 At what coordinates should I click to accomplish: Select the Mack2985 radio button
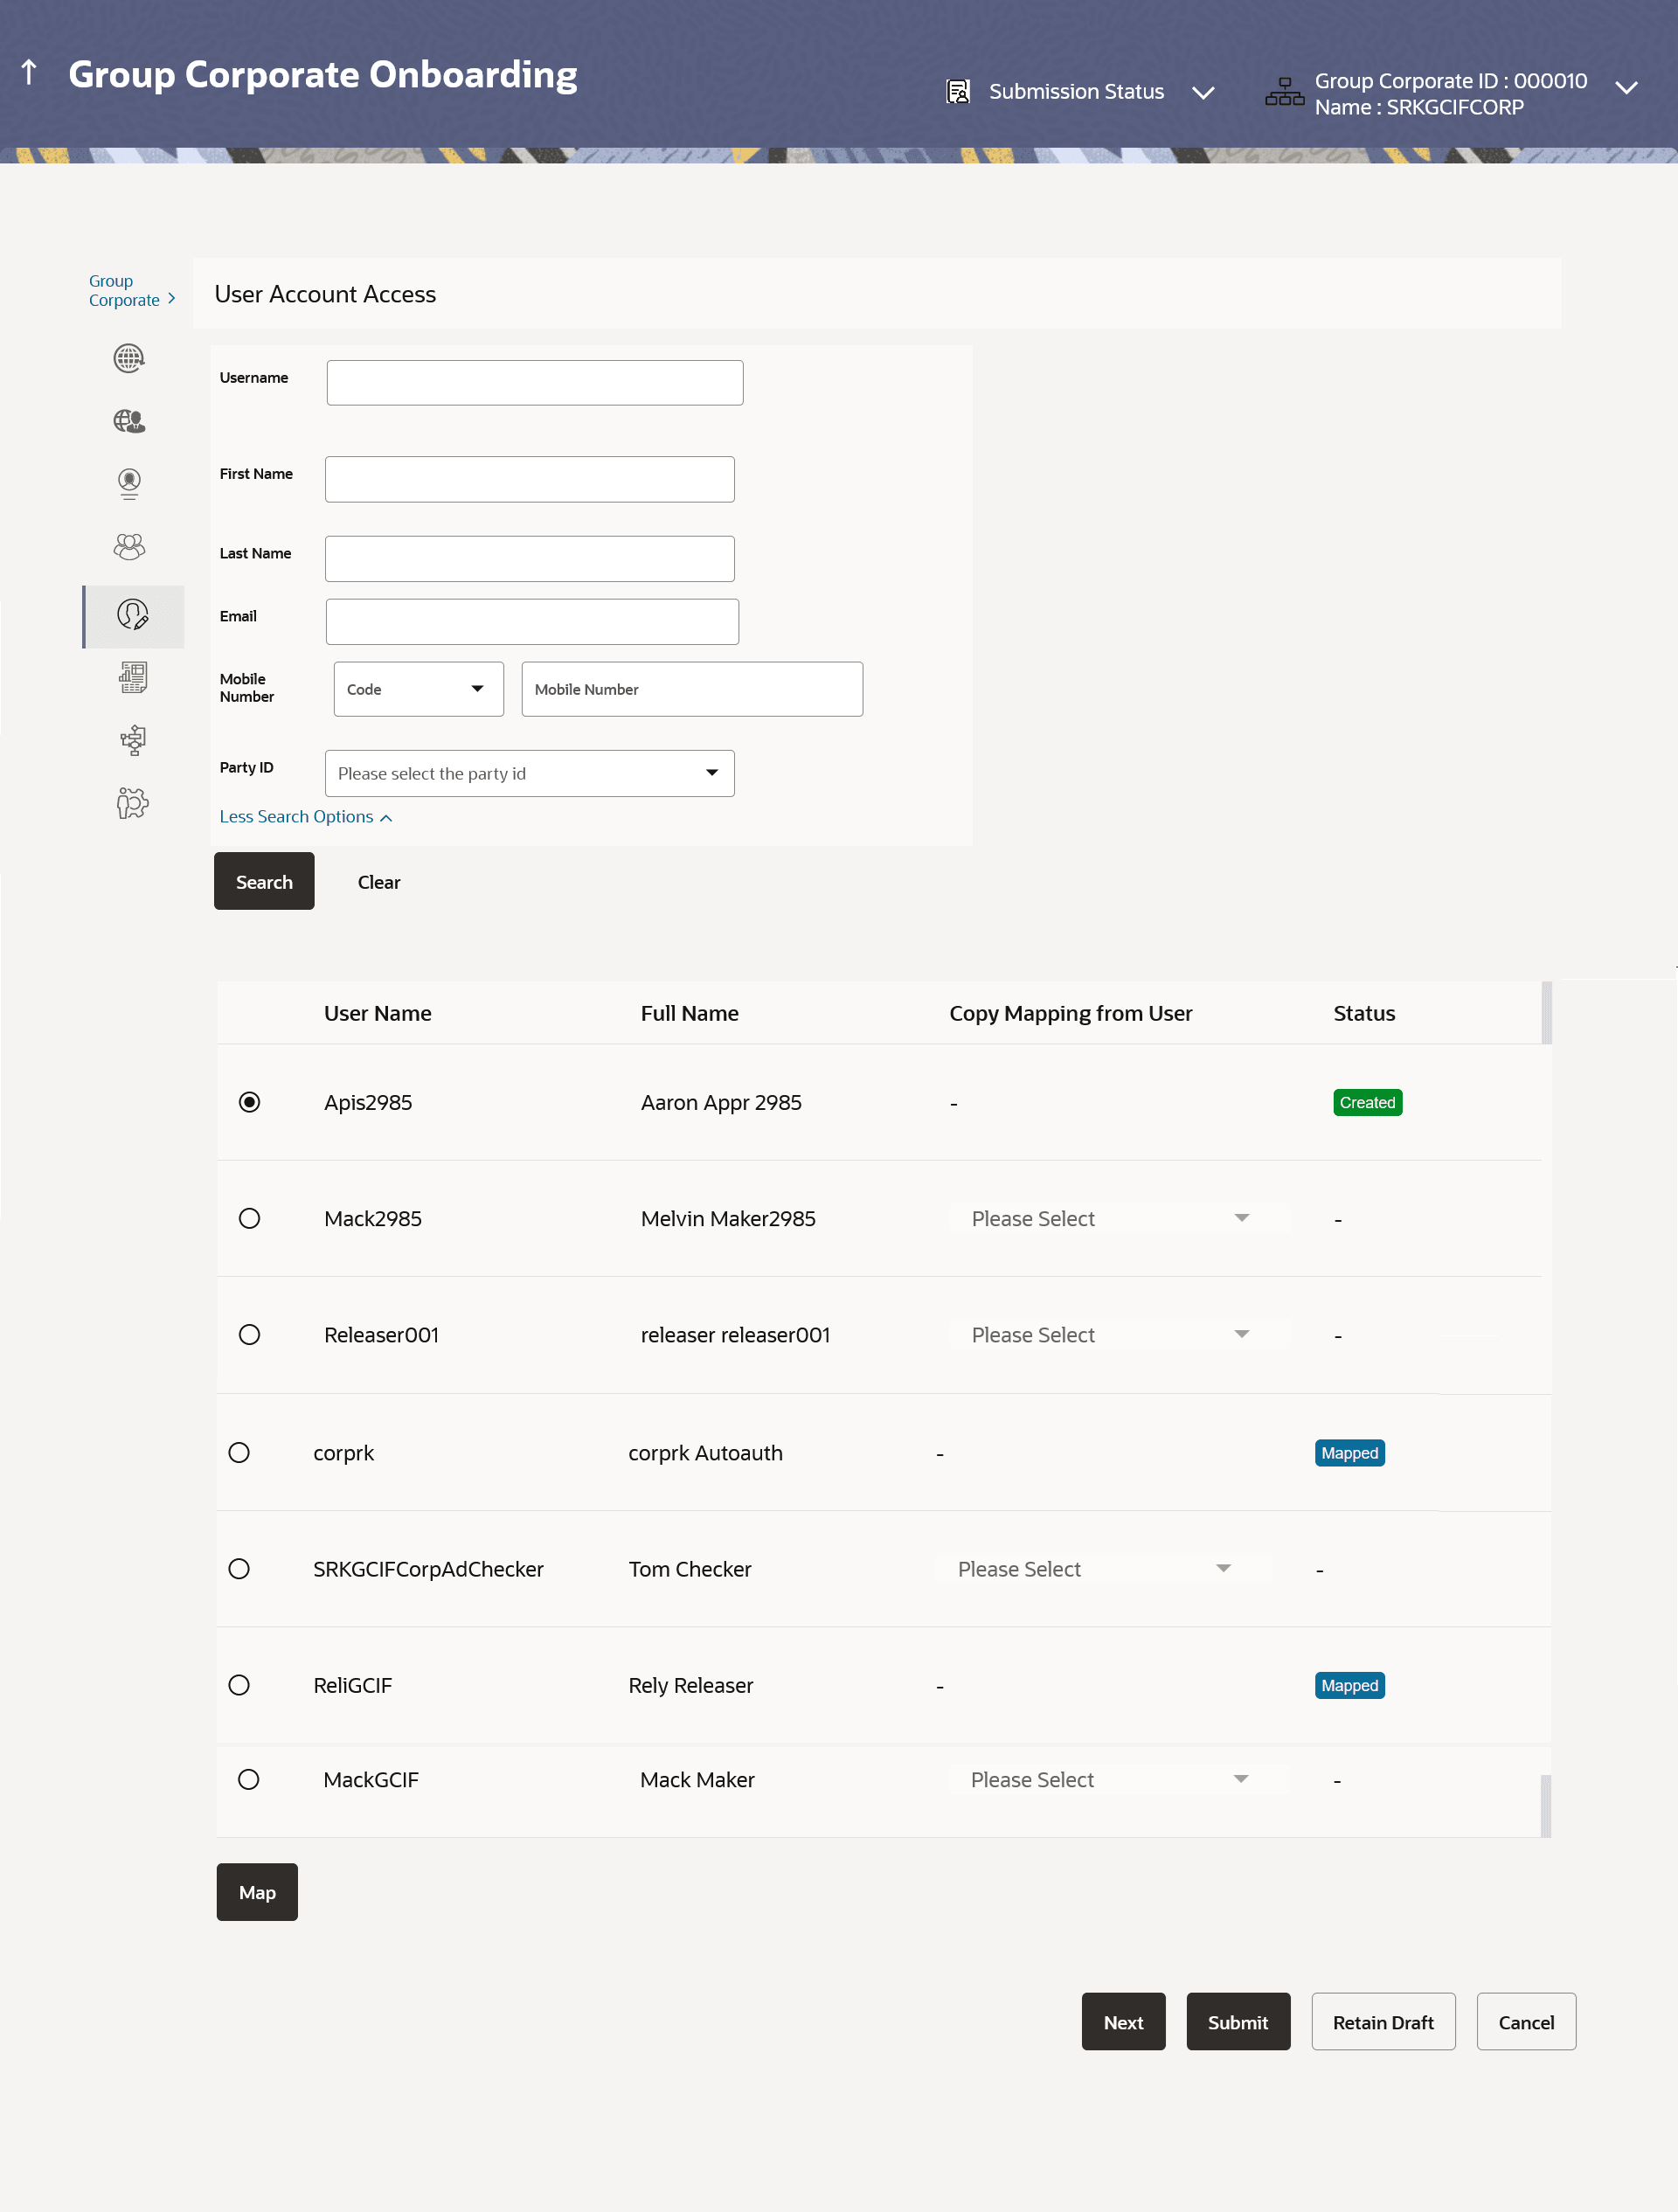coord(250,1218)
